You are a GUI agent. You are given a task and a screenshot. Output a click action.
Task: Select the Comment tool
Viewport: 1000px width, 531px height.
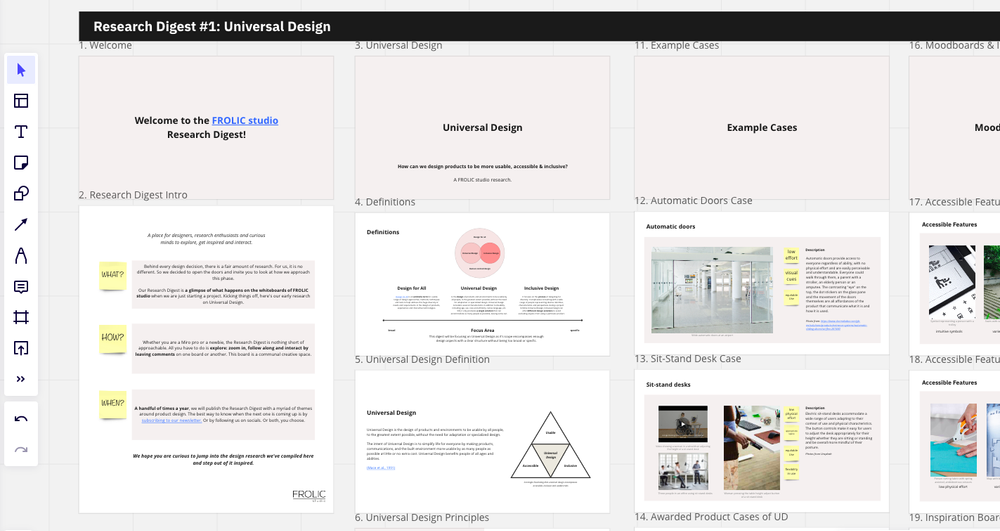(x=21, y=287)
